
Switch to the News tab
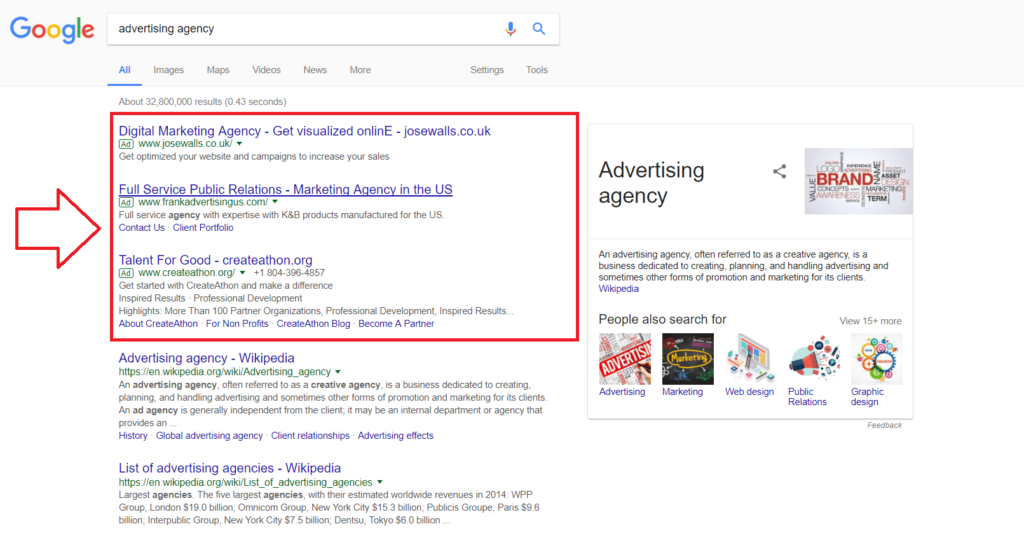point(315,70)
